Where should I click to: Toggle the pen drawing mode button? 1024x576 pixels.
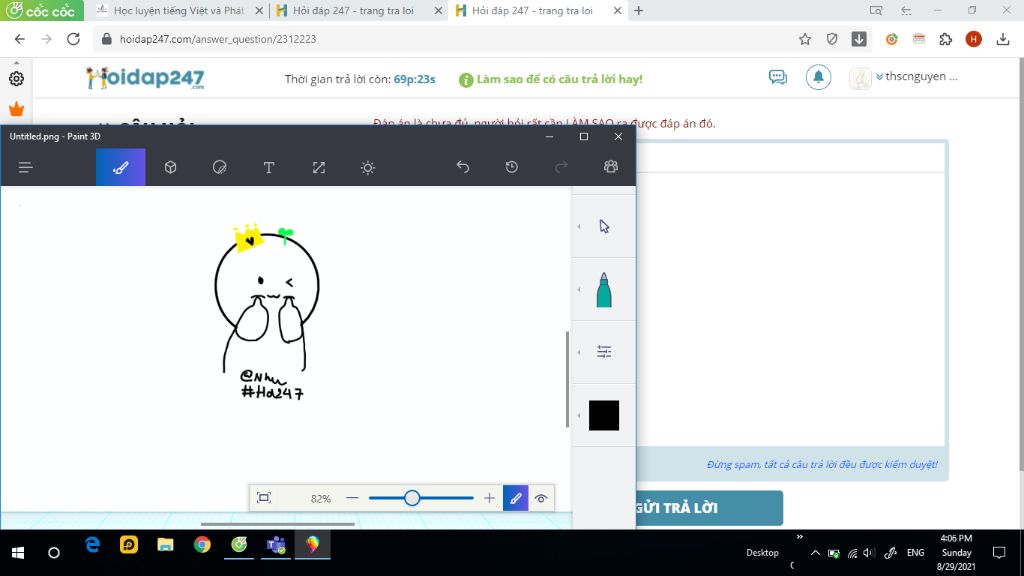click(x=515, y=498)
